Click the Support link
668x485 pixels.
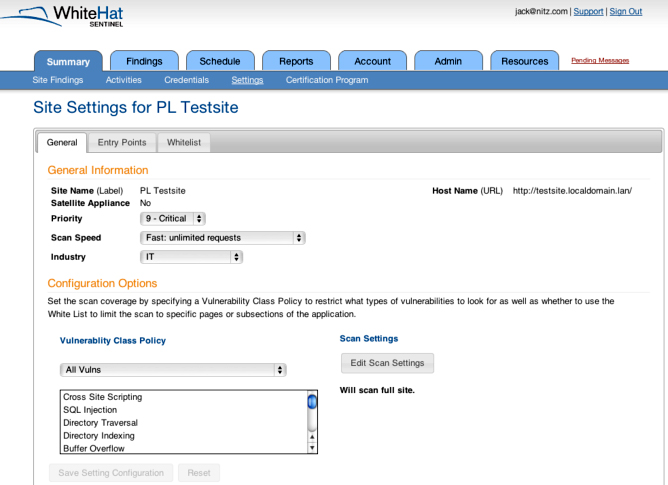point(588,12)
